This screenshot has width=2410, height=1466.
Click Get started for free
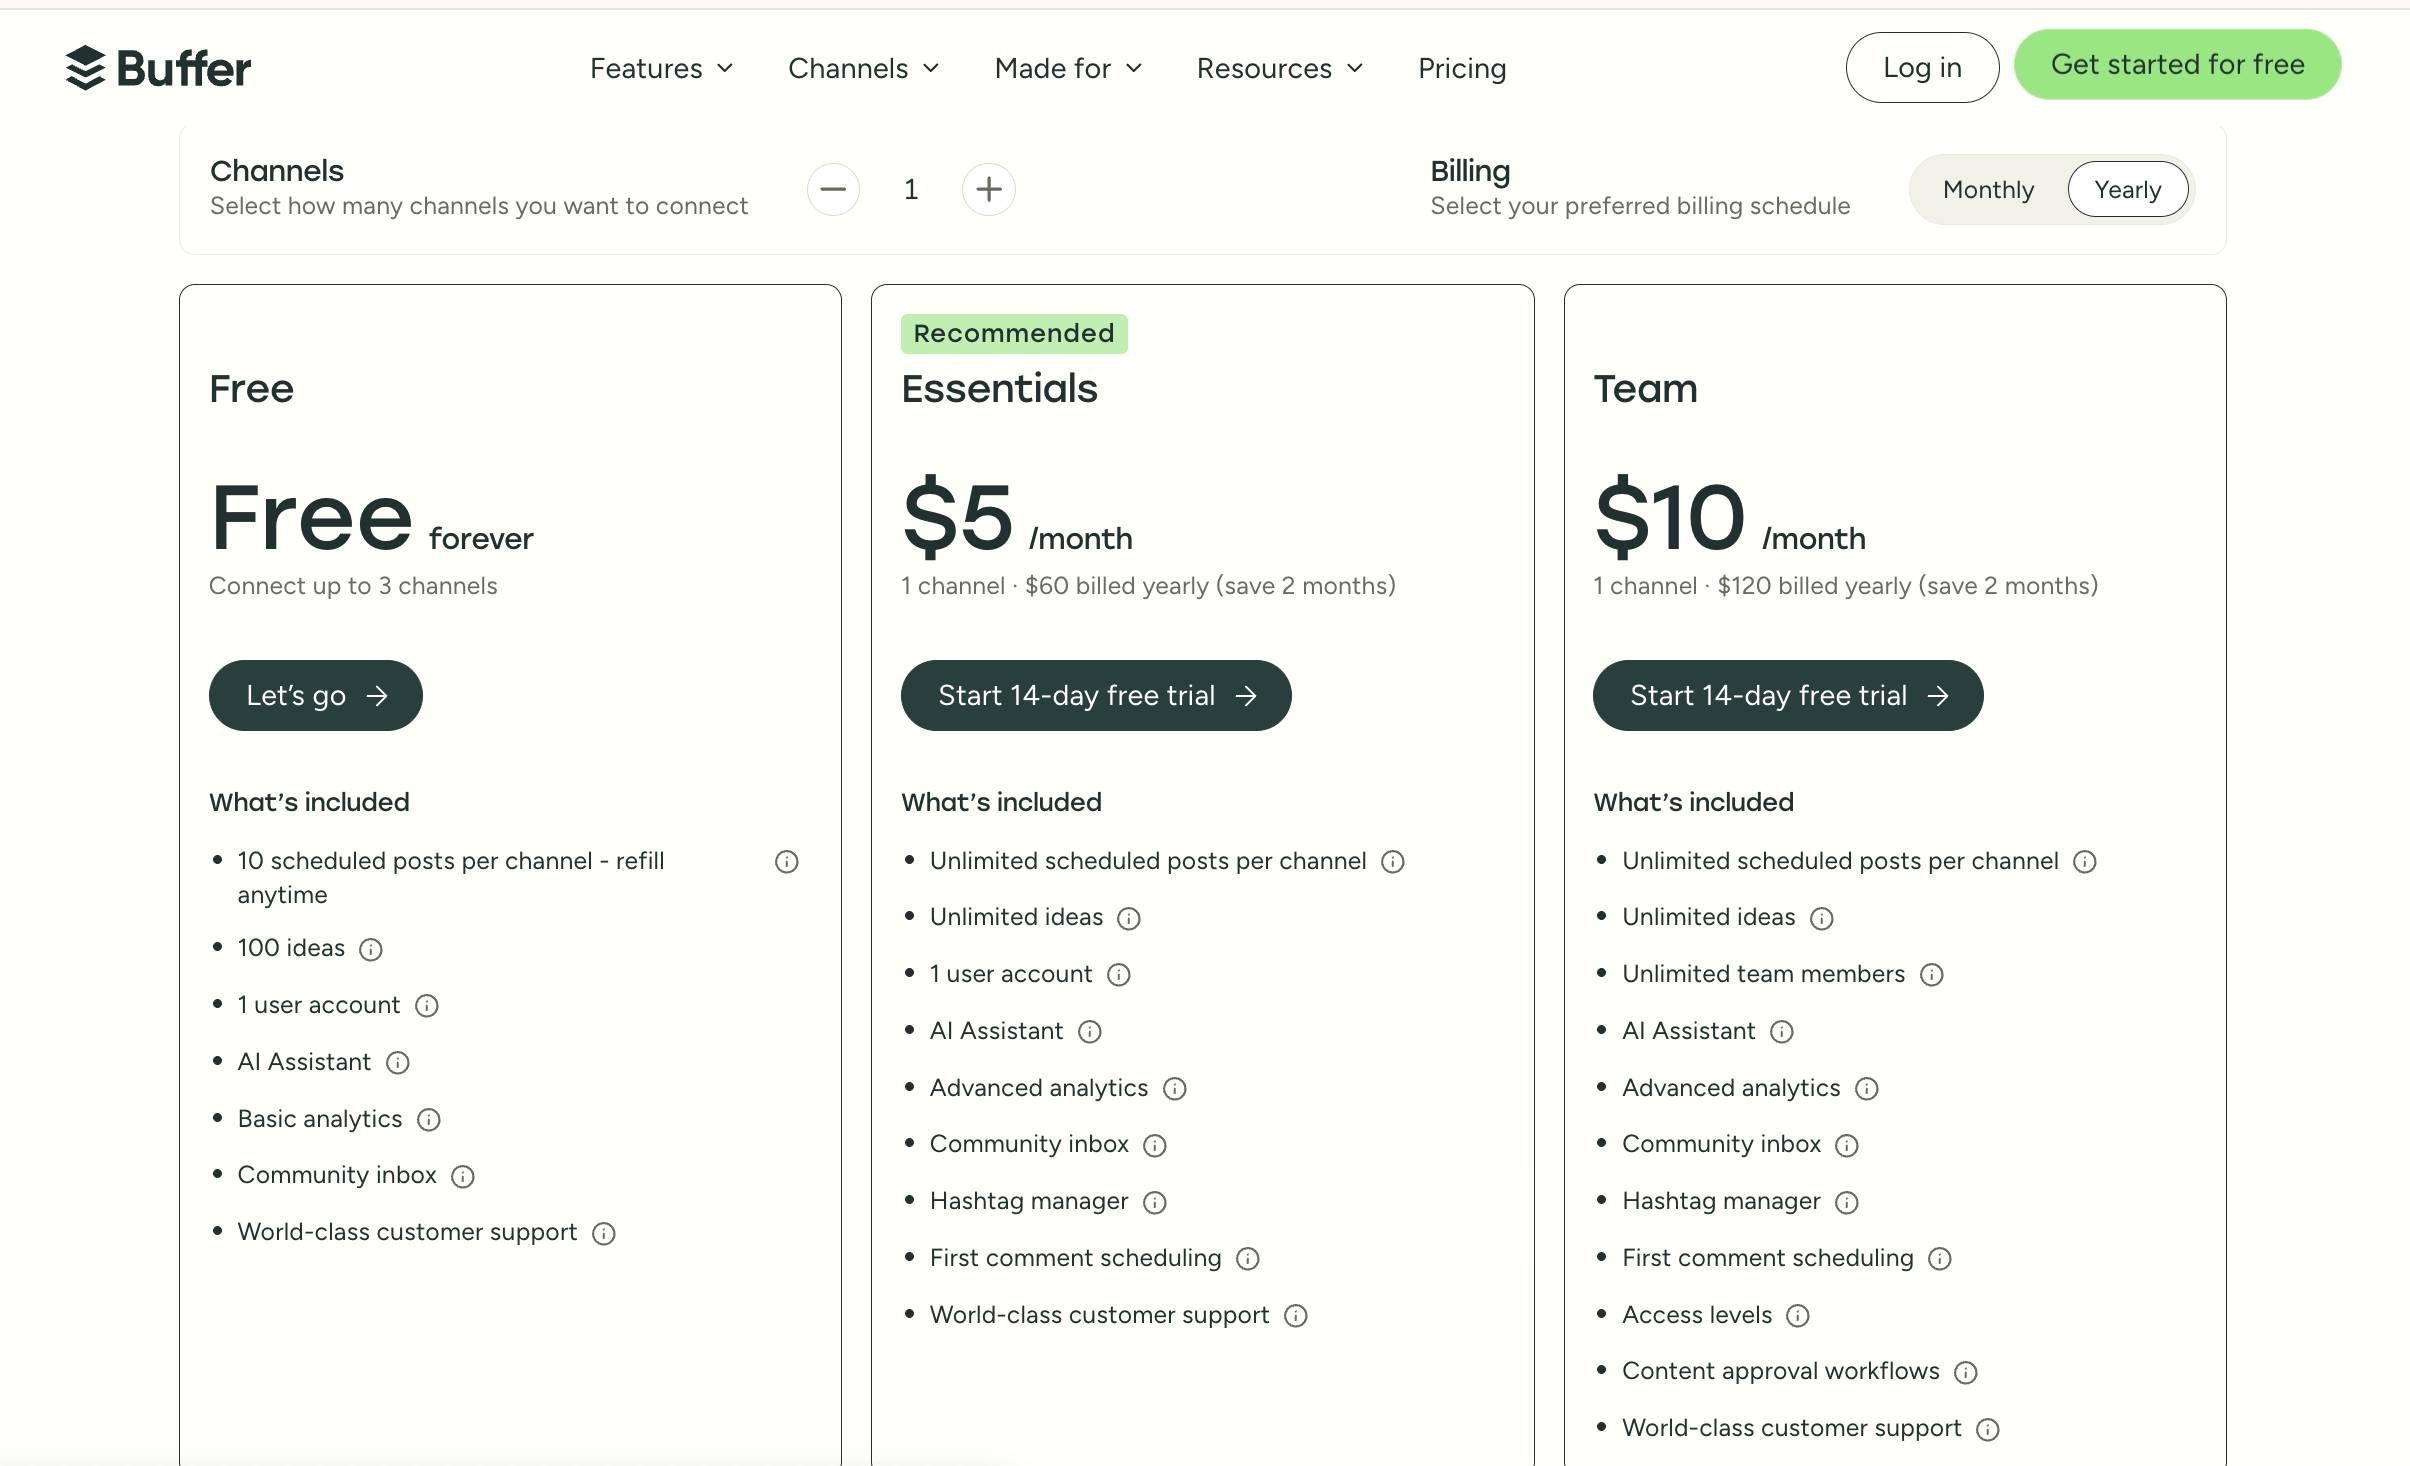click(2177, 64)
